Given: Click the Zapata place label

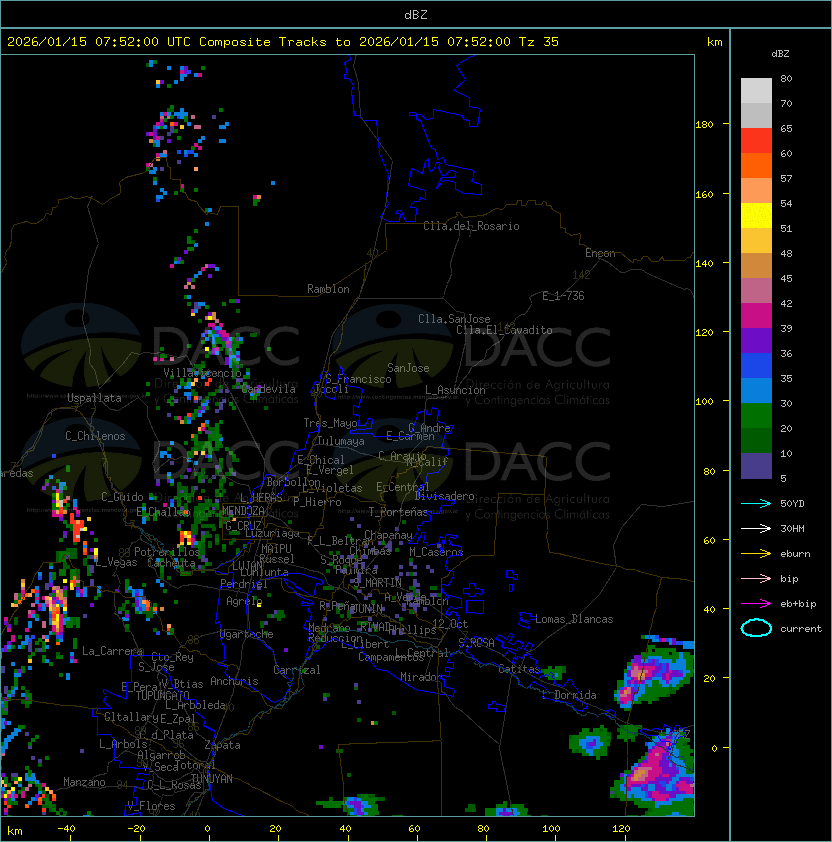Looking at the screenshot, I should tap(222, 745).
